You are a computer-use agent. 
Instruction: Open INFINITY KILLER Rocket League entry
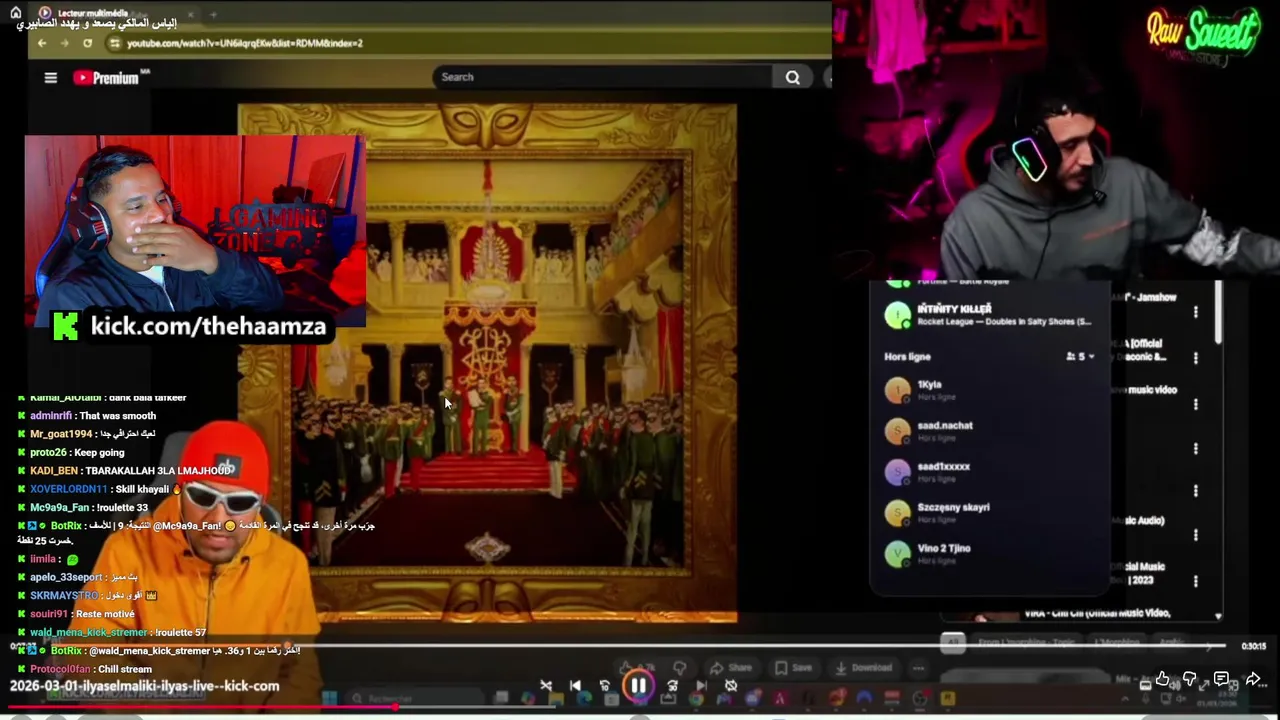[990, 315]
